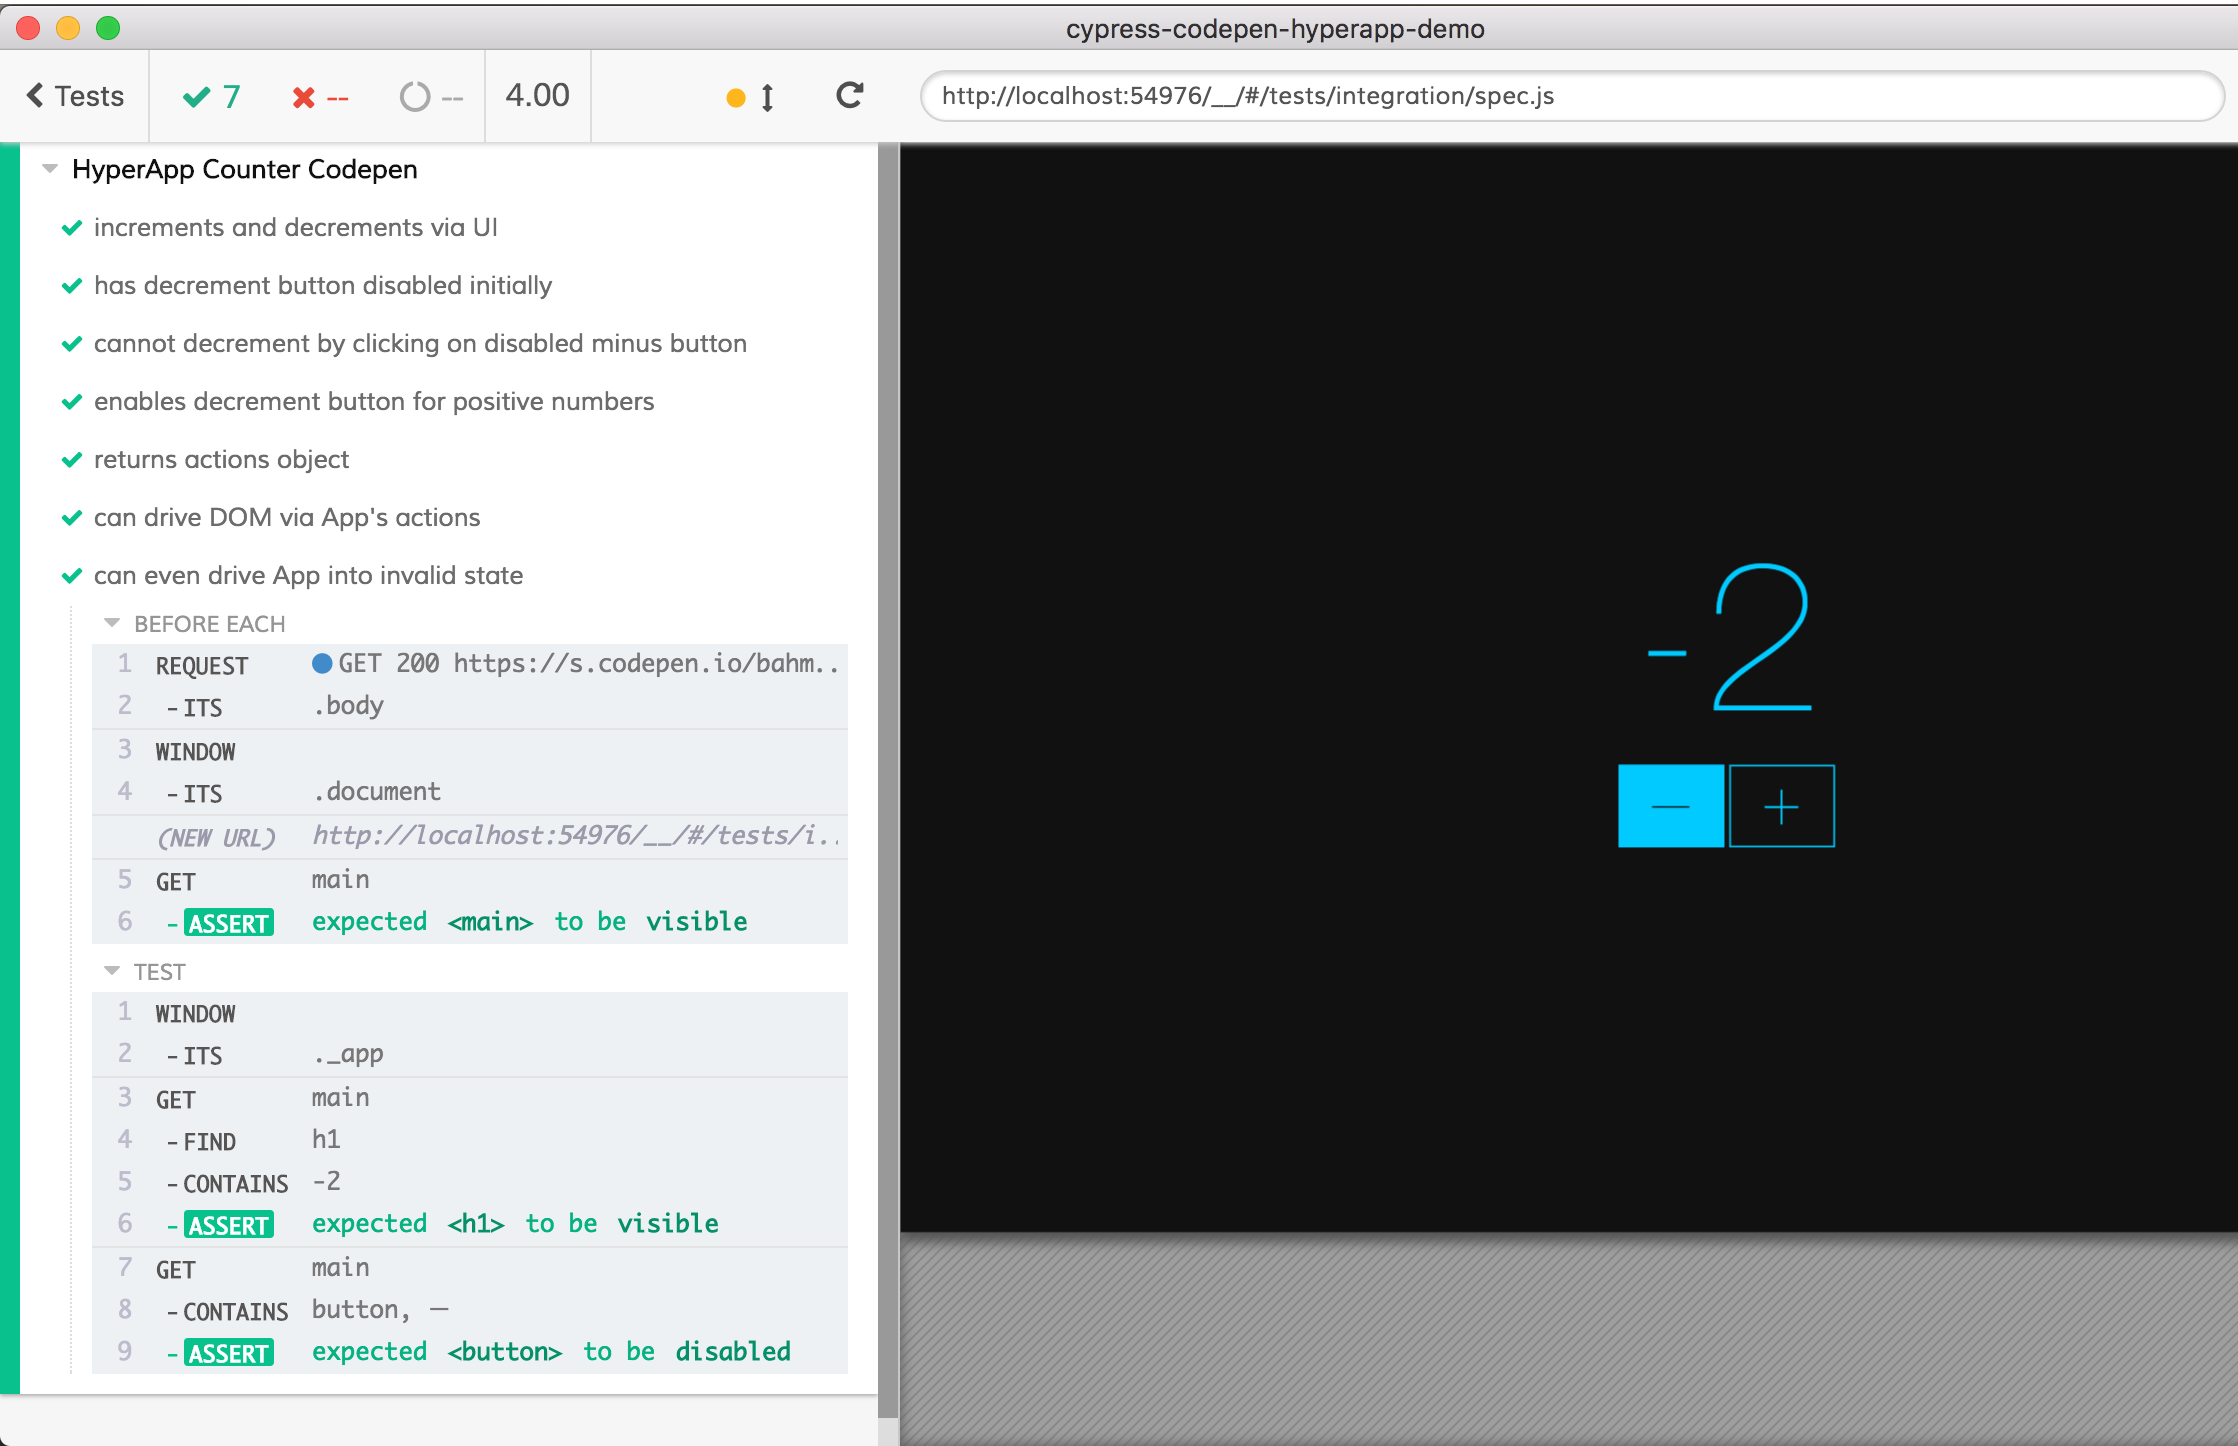Click the URL bar showing localhost spec.js
This screenshot has height=1446, width=2238.
click(x=1572, y=96)
